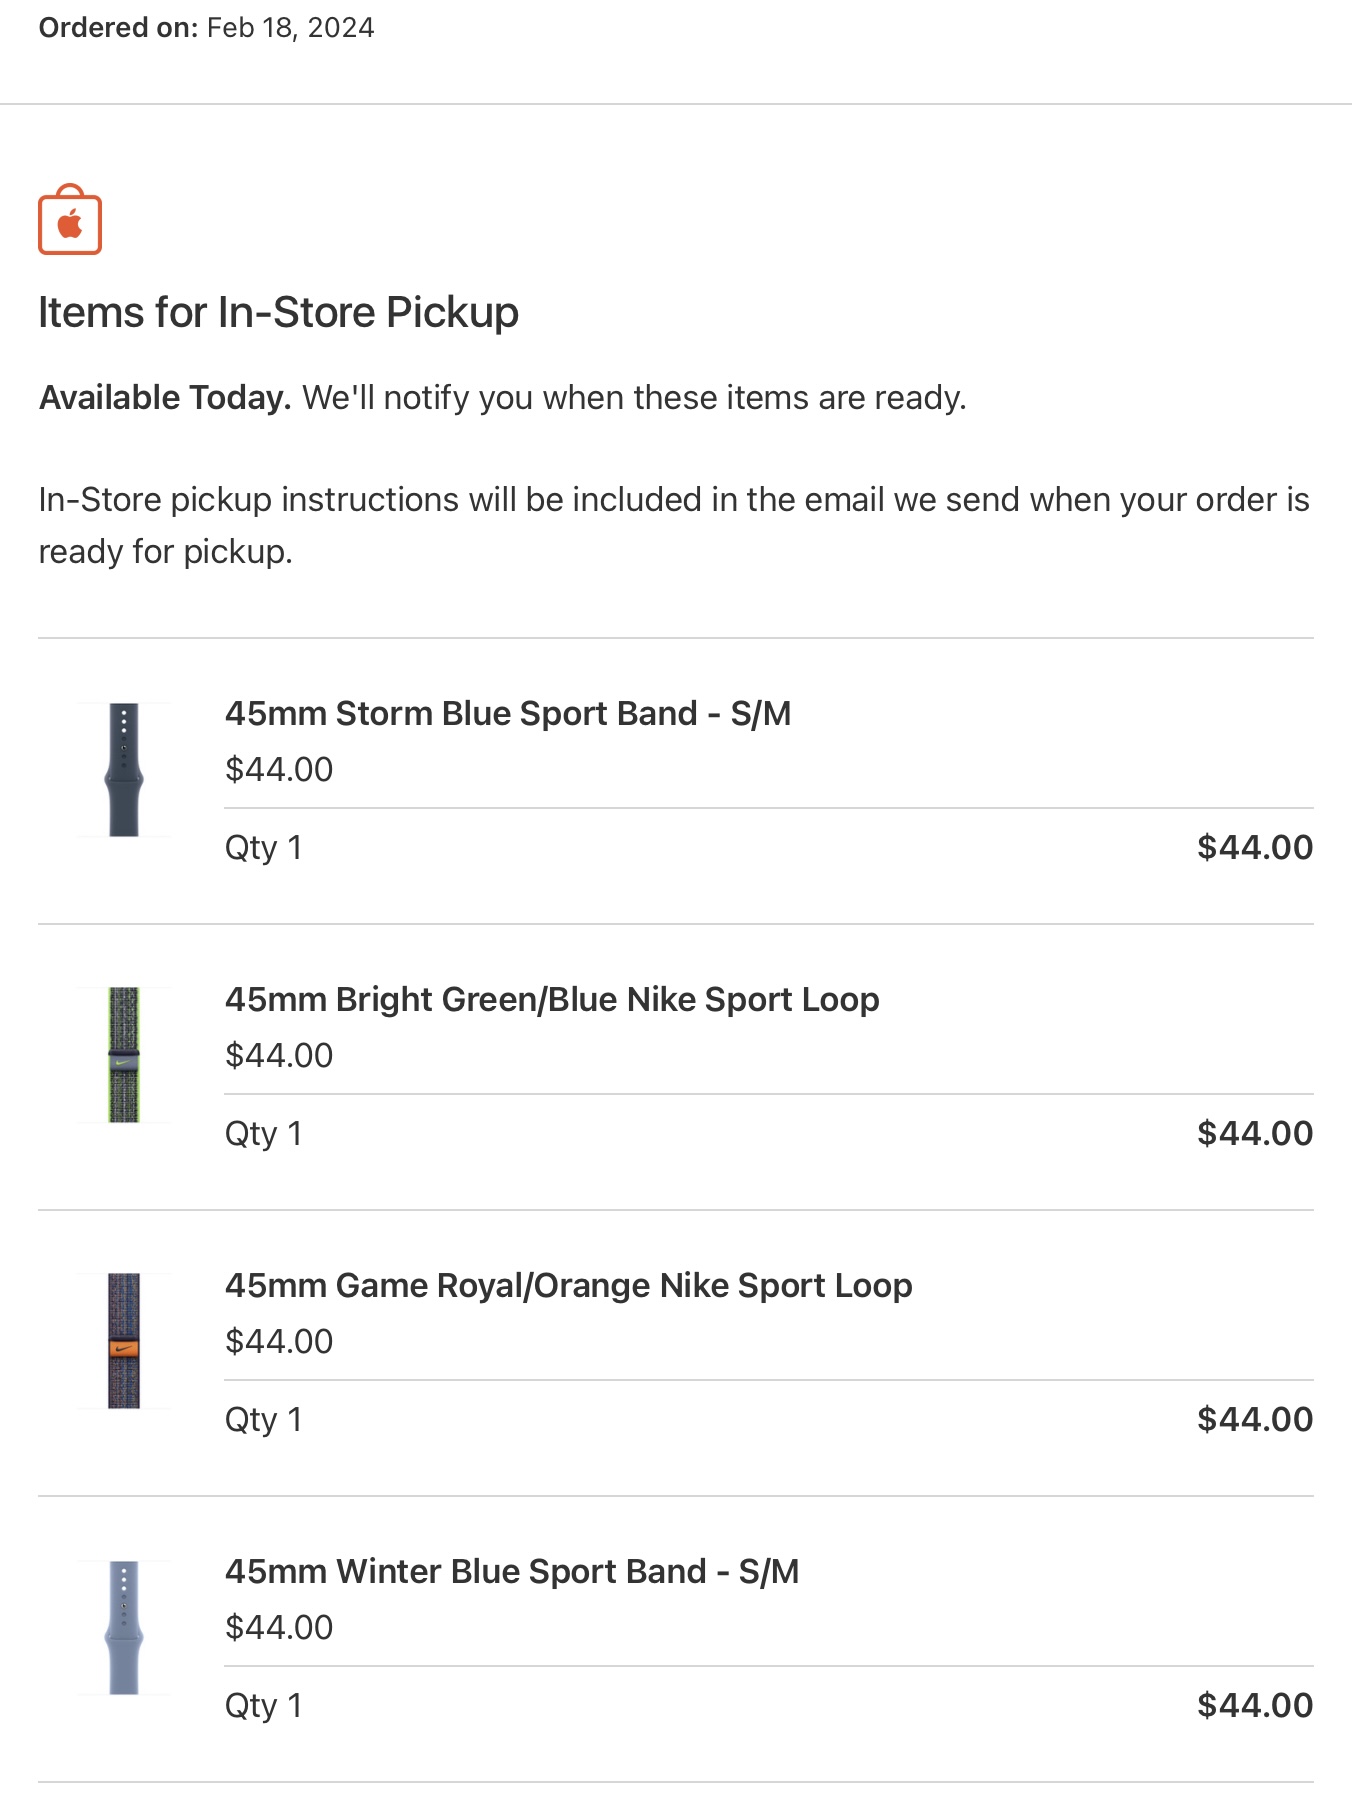Open the 45mm Storm Blue Sport Band title
The width and height of the screenshot is (1352, 1793).
pos(508,713)
